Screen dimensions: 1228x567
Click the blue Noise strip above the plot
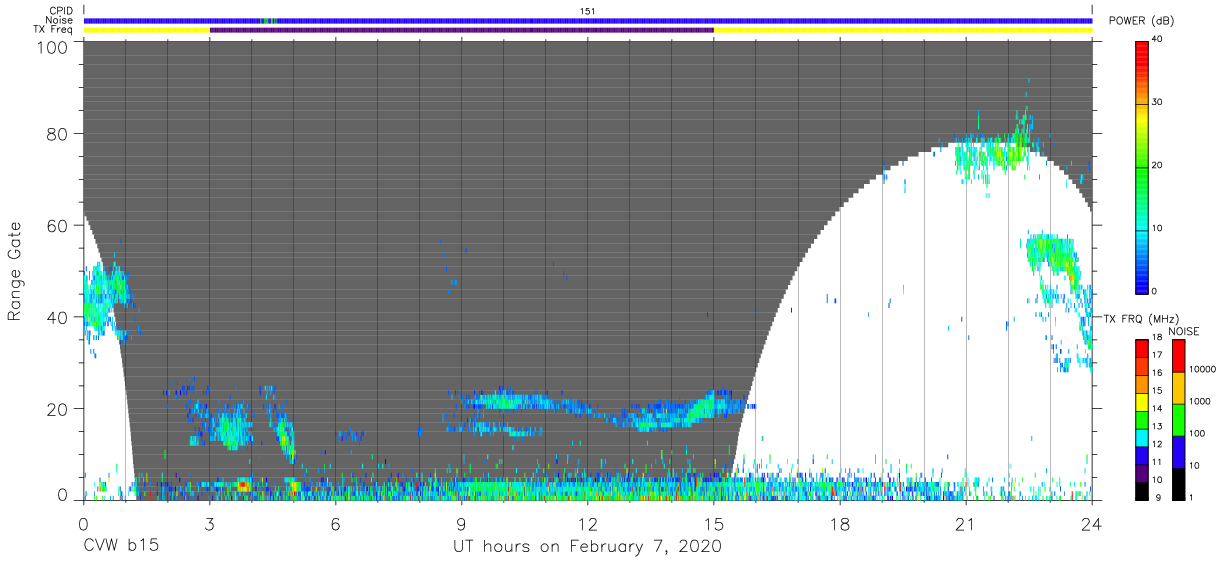pos(588,20)
